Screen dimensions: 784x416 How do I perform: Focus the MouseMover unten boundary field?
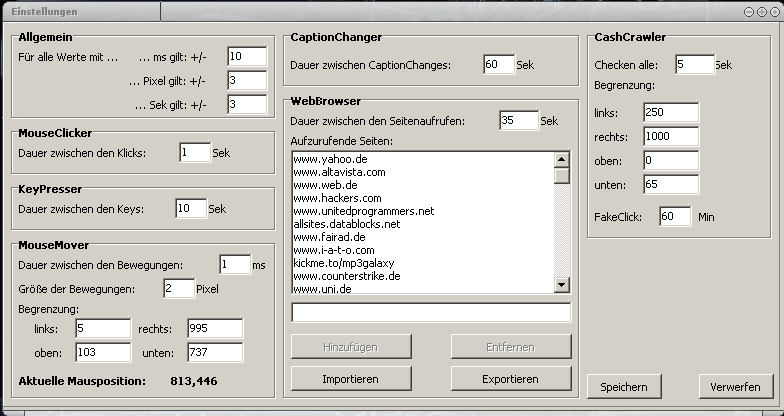point(215,352)
